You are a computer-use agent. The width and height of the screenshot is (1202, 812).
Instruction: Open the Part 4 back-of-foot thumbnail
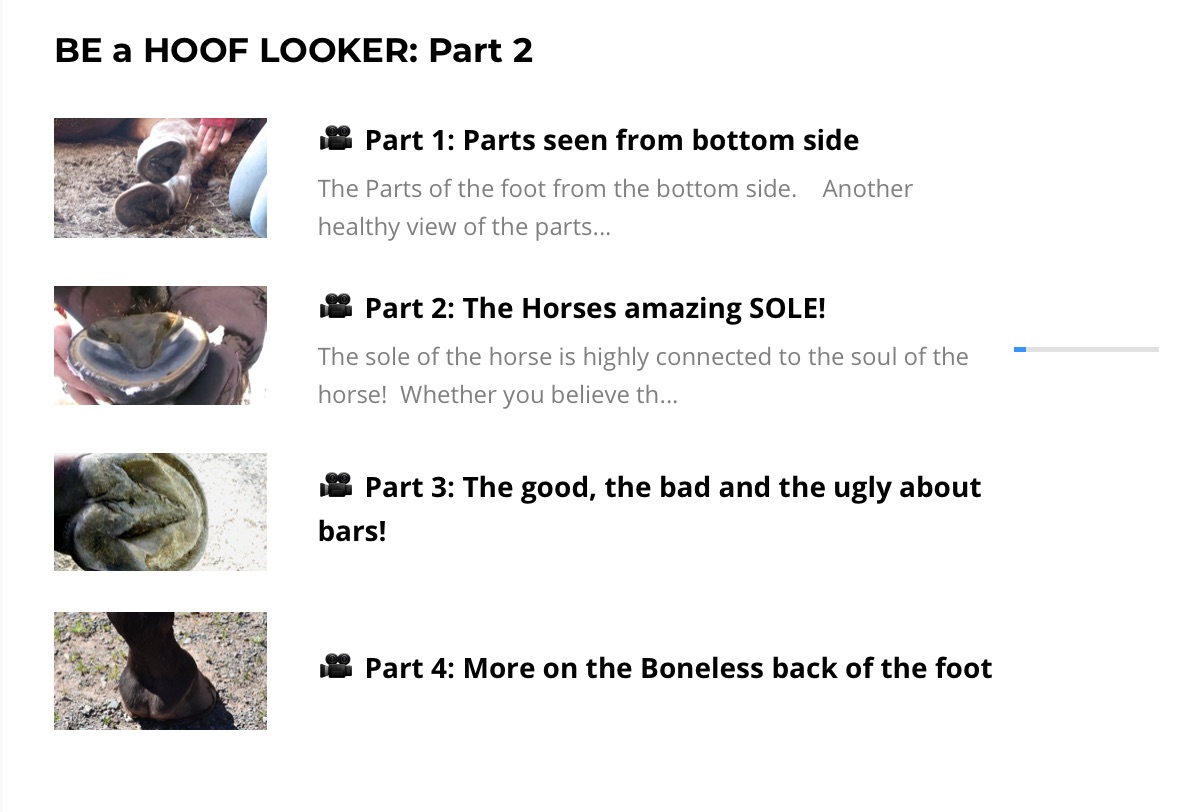click(160, 671)
